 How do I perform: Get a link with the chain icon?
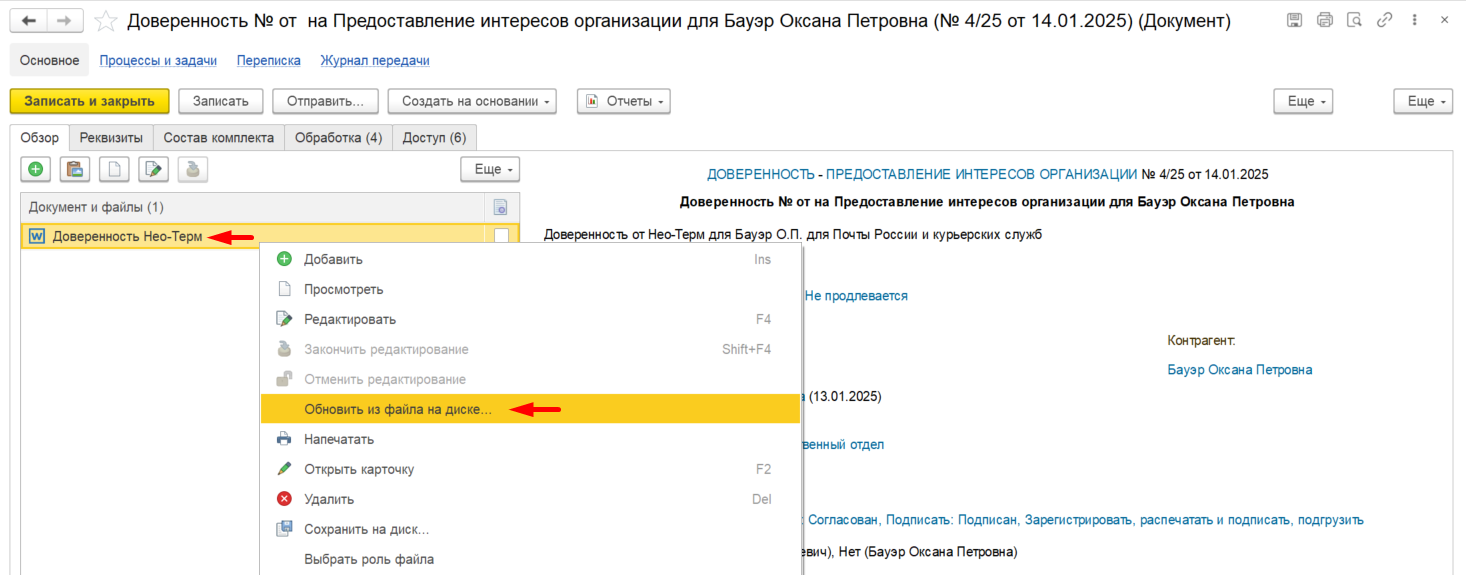click(x=1384, y=20)
